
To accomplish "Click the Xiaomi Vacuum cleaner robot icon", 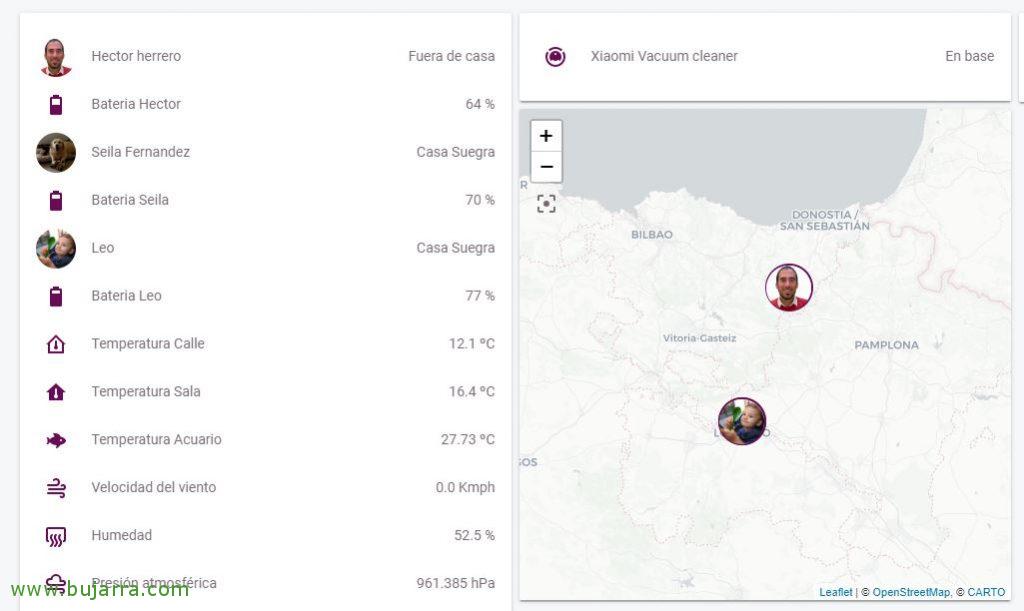I will (556, 56).
